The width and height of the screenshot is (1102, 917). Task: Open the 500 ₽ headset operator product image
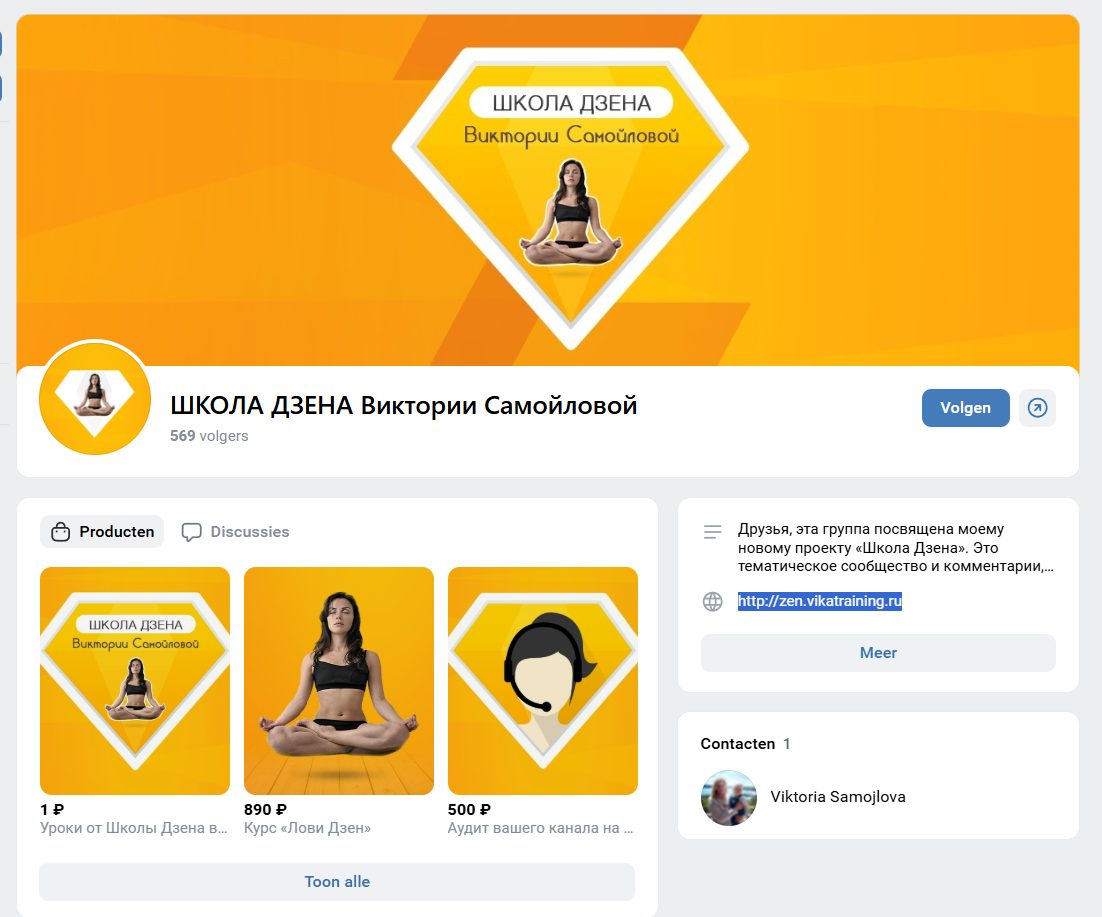click(x=543, y=681)
